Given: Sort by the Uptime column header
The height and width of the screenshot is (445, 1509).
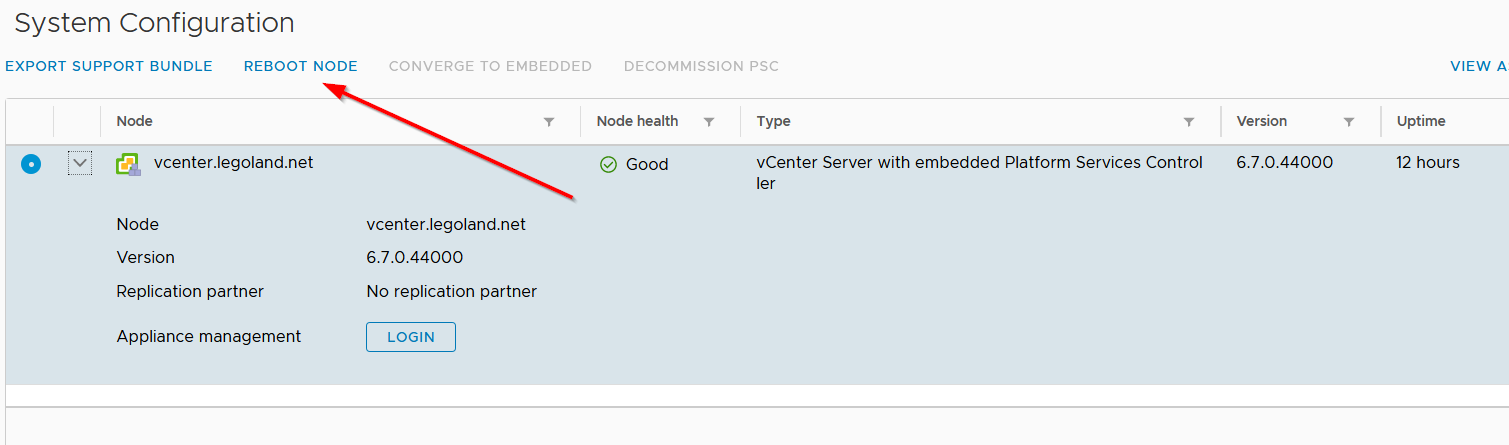Looking at the screenshot, I should (1421, 121).
